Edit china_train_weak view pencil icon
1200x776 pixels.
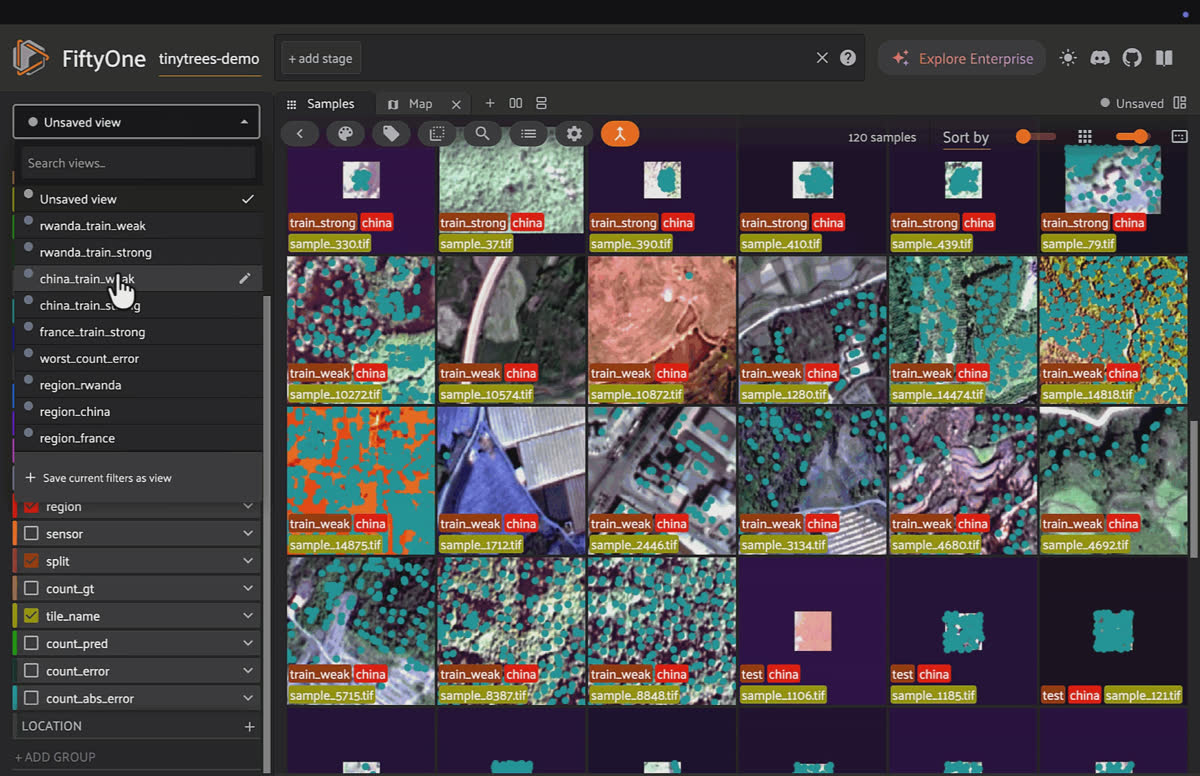pyautogui.click(x=245, y=279)
